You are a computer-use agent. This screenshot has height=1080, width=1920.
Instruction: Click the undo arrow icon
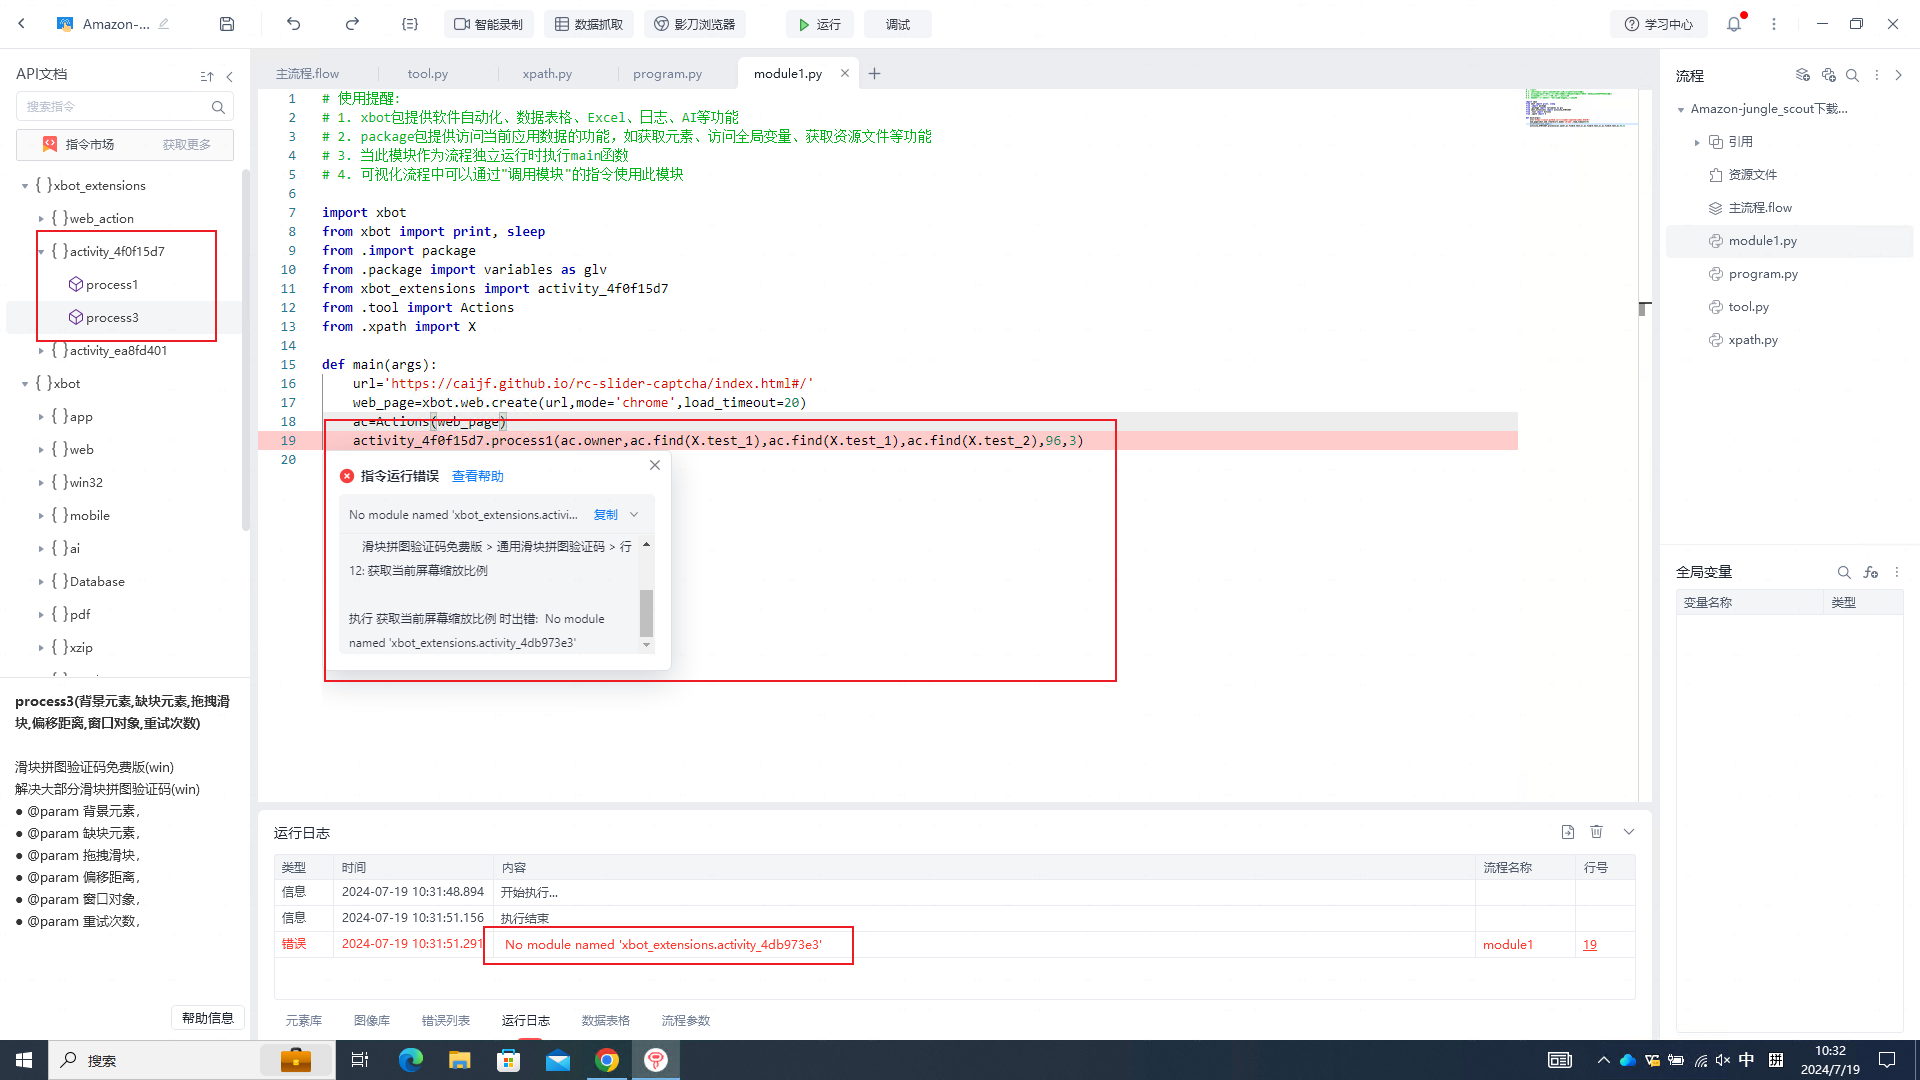click(x=293, y=24)
